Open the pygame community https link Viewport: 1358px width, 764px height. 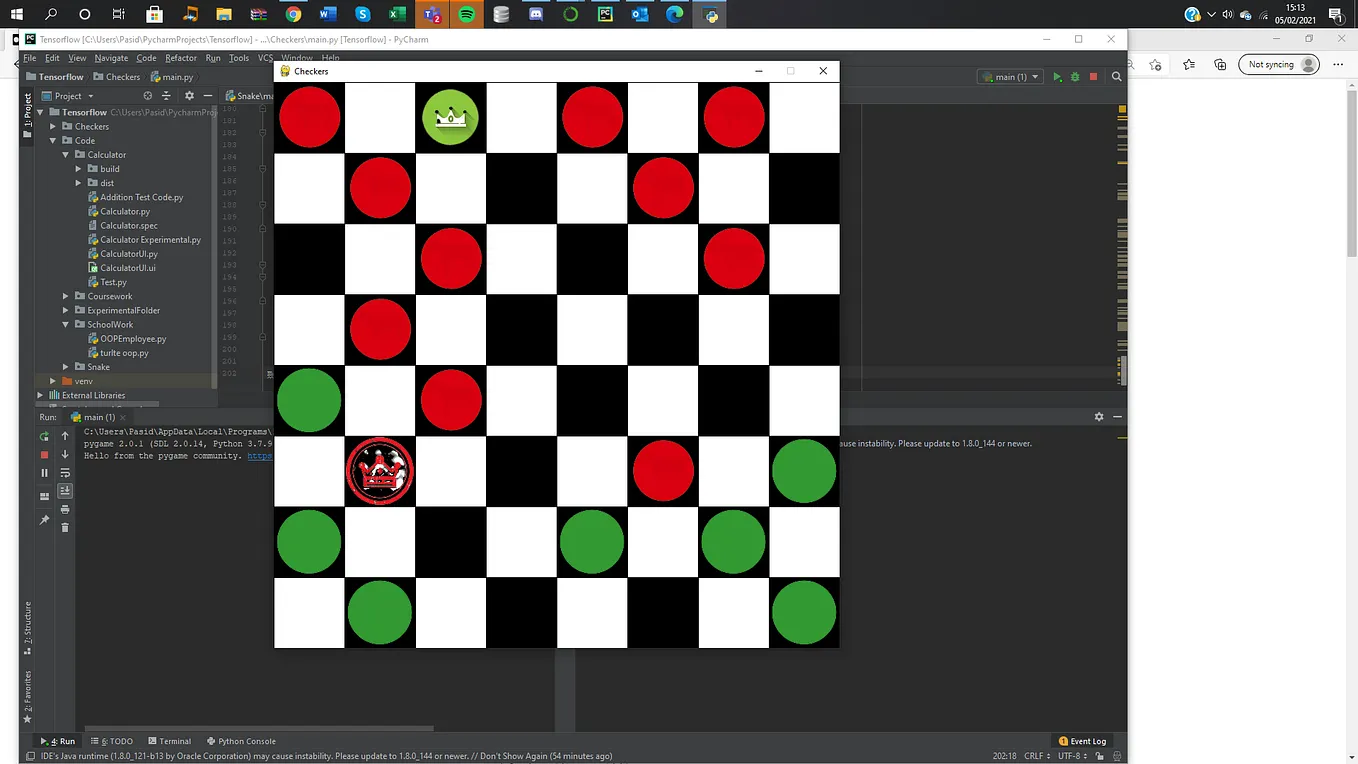click(x=259, y=455)
